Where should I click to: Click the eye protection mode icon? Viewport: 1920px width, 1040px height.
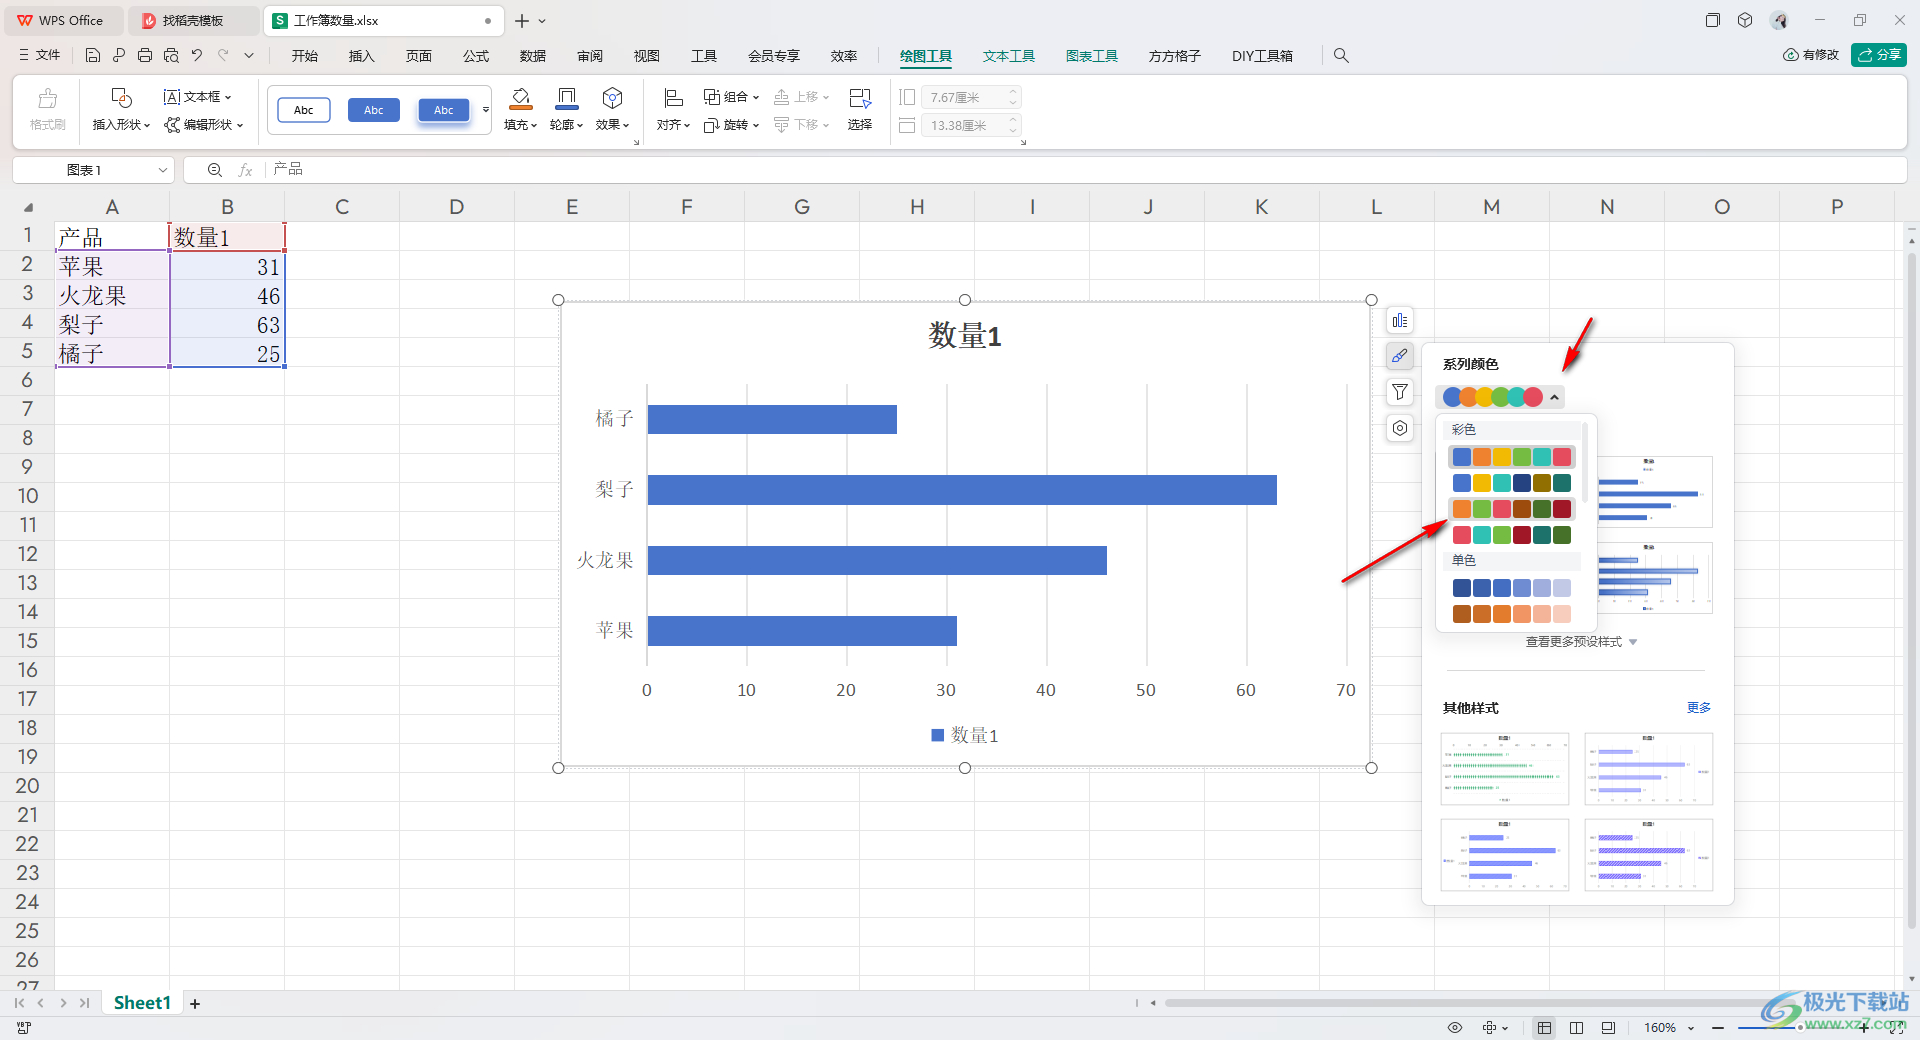tap(1455, 1027)
